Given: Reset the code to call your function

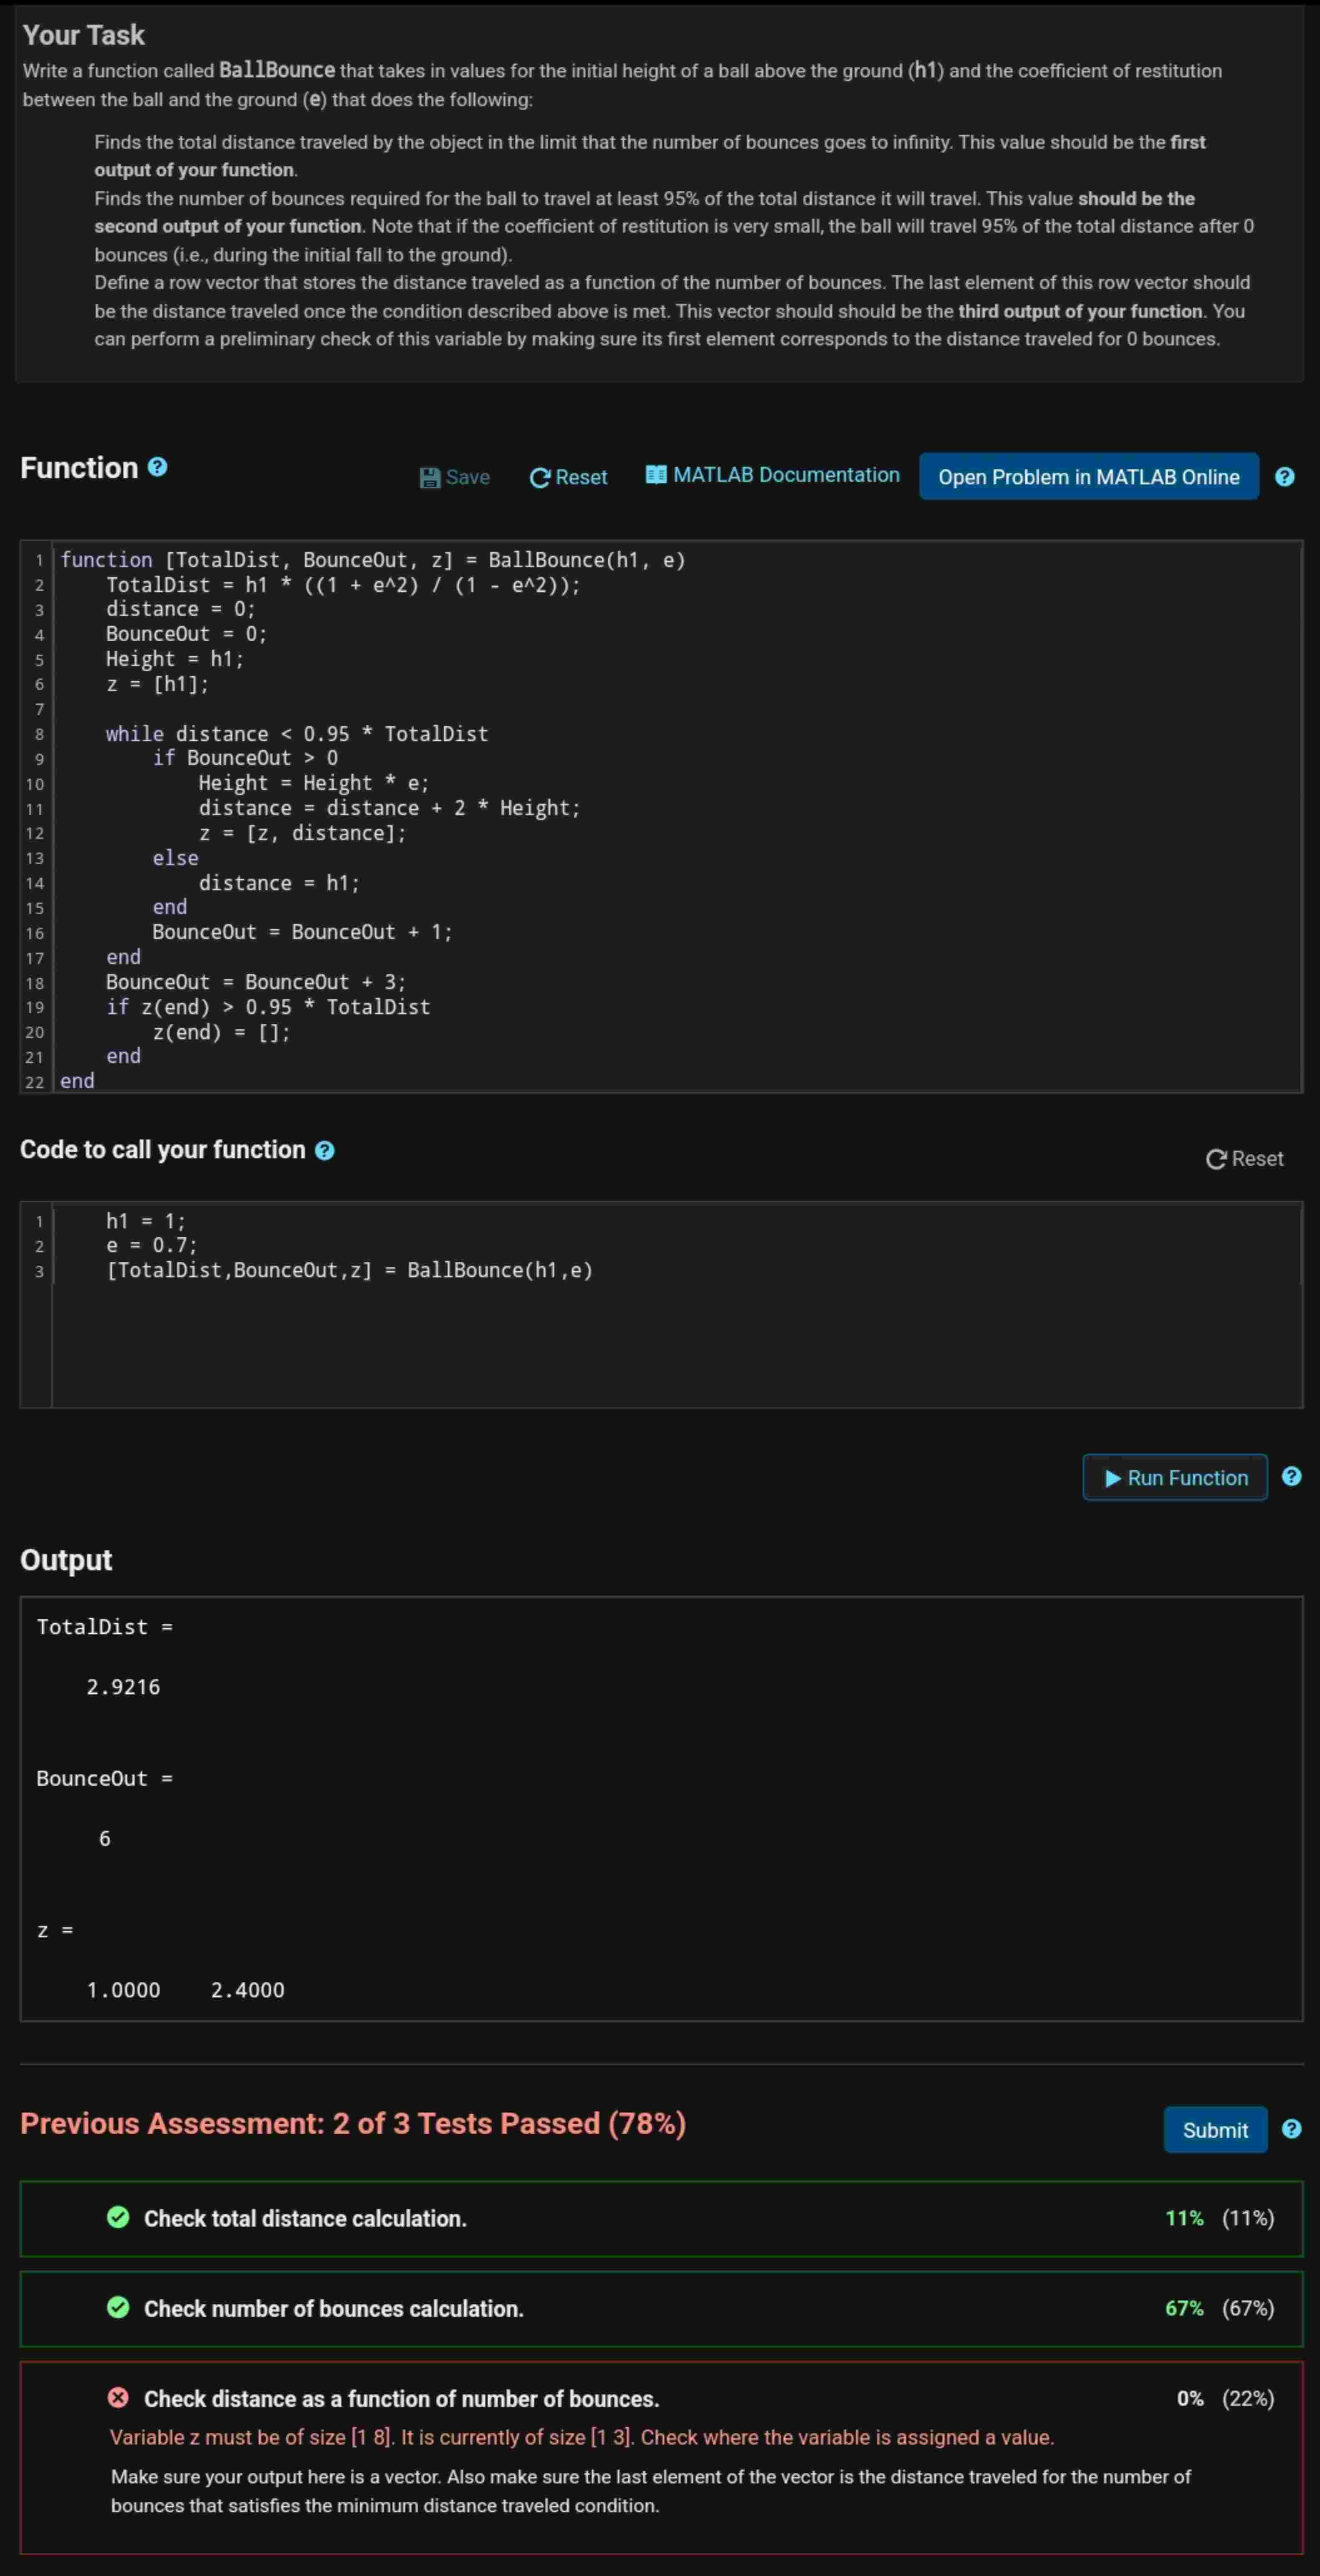Looking at the screenshot, I should pos(1245,1158).
